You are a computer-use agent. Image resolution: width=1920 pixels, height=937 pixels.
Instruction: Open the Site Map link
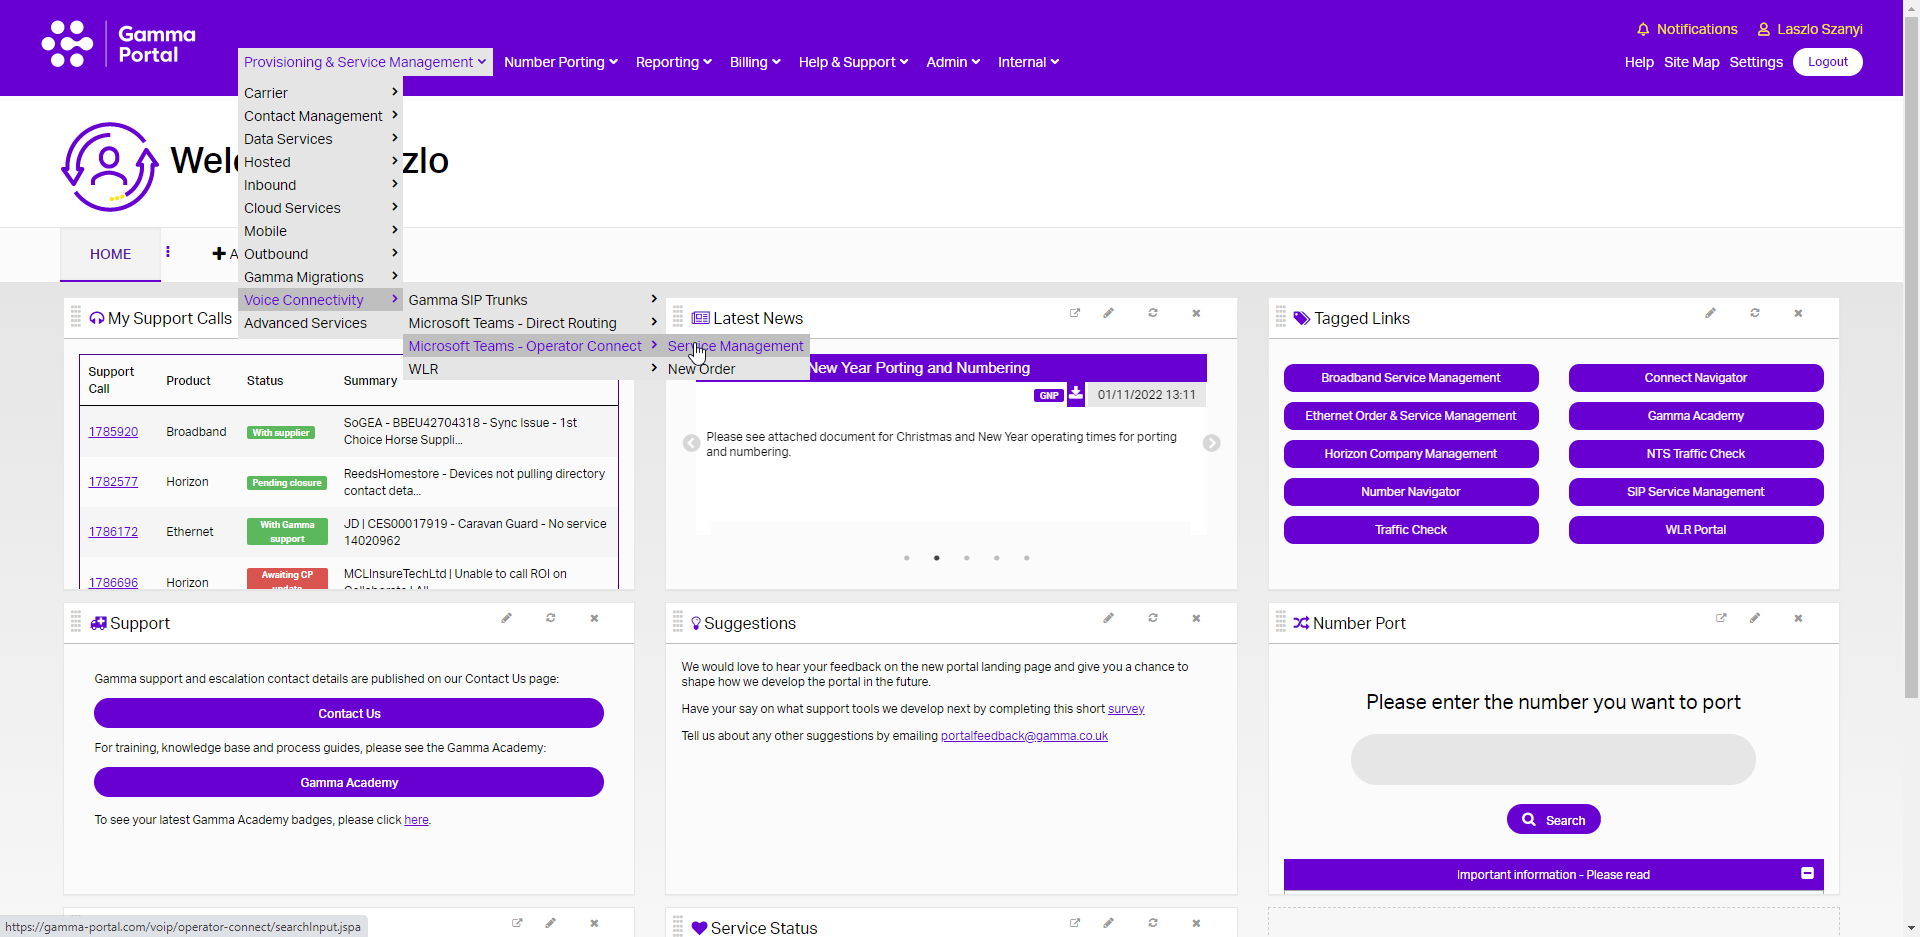[x=1692, y=62]
